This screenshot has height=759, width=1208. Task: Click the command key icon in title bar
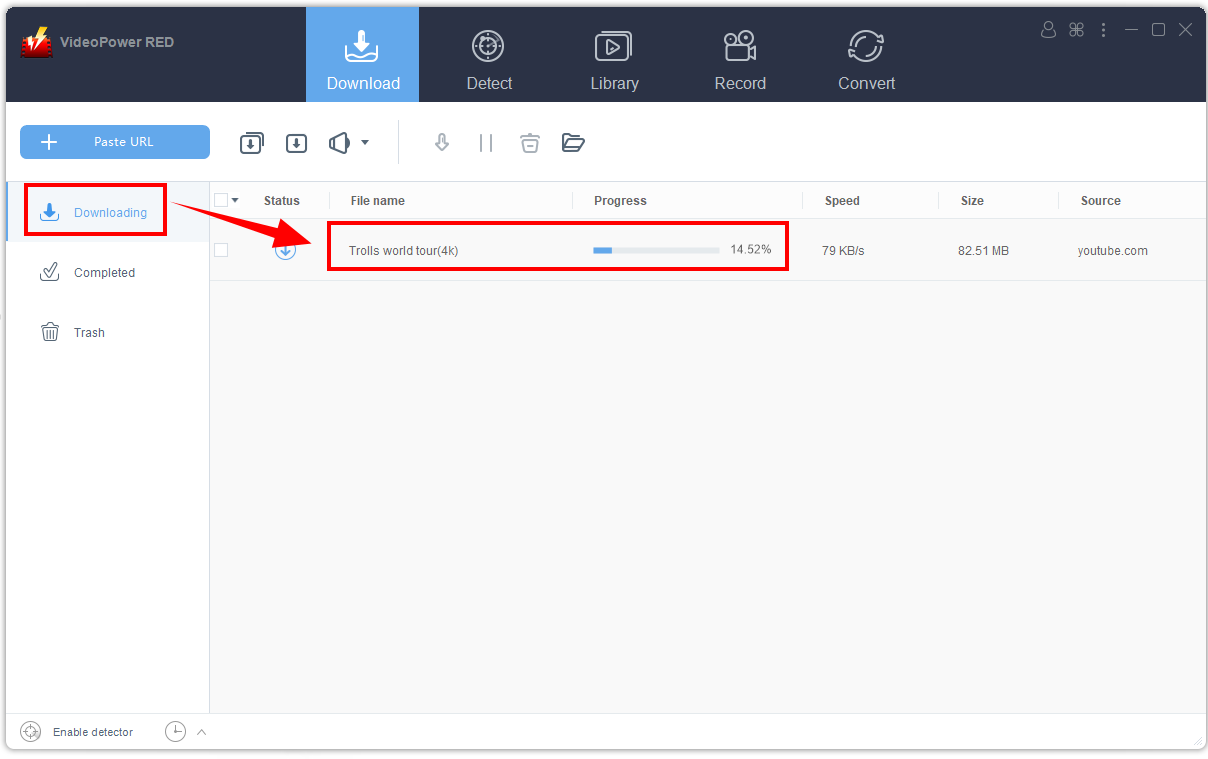click(1076, 30)
